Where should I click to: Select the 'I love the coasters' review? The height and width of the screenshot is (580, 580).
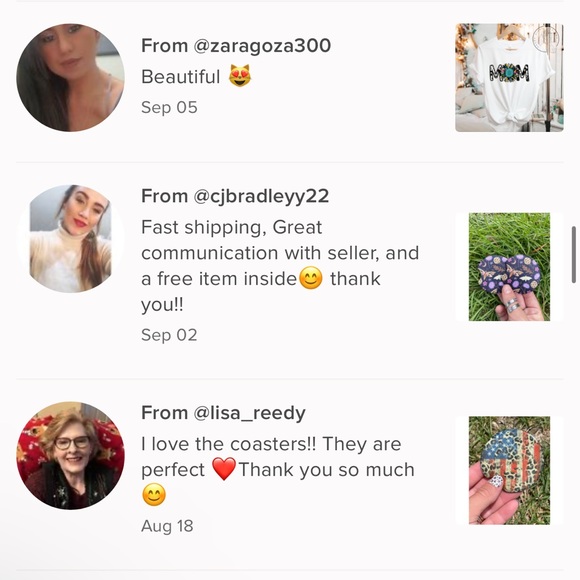click(278, 470)
